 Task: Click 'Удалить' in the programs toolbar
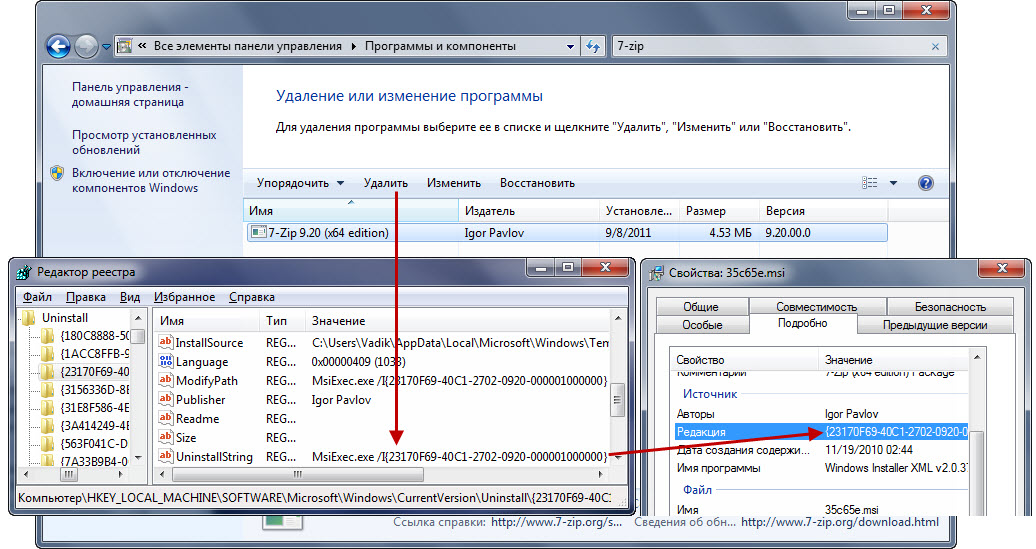pyautogui.click(x=385, y=183)
